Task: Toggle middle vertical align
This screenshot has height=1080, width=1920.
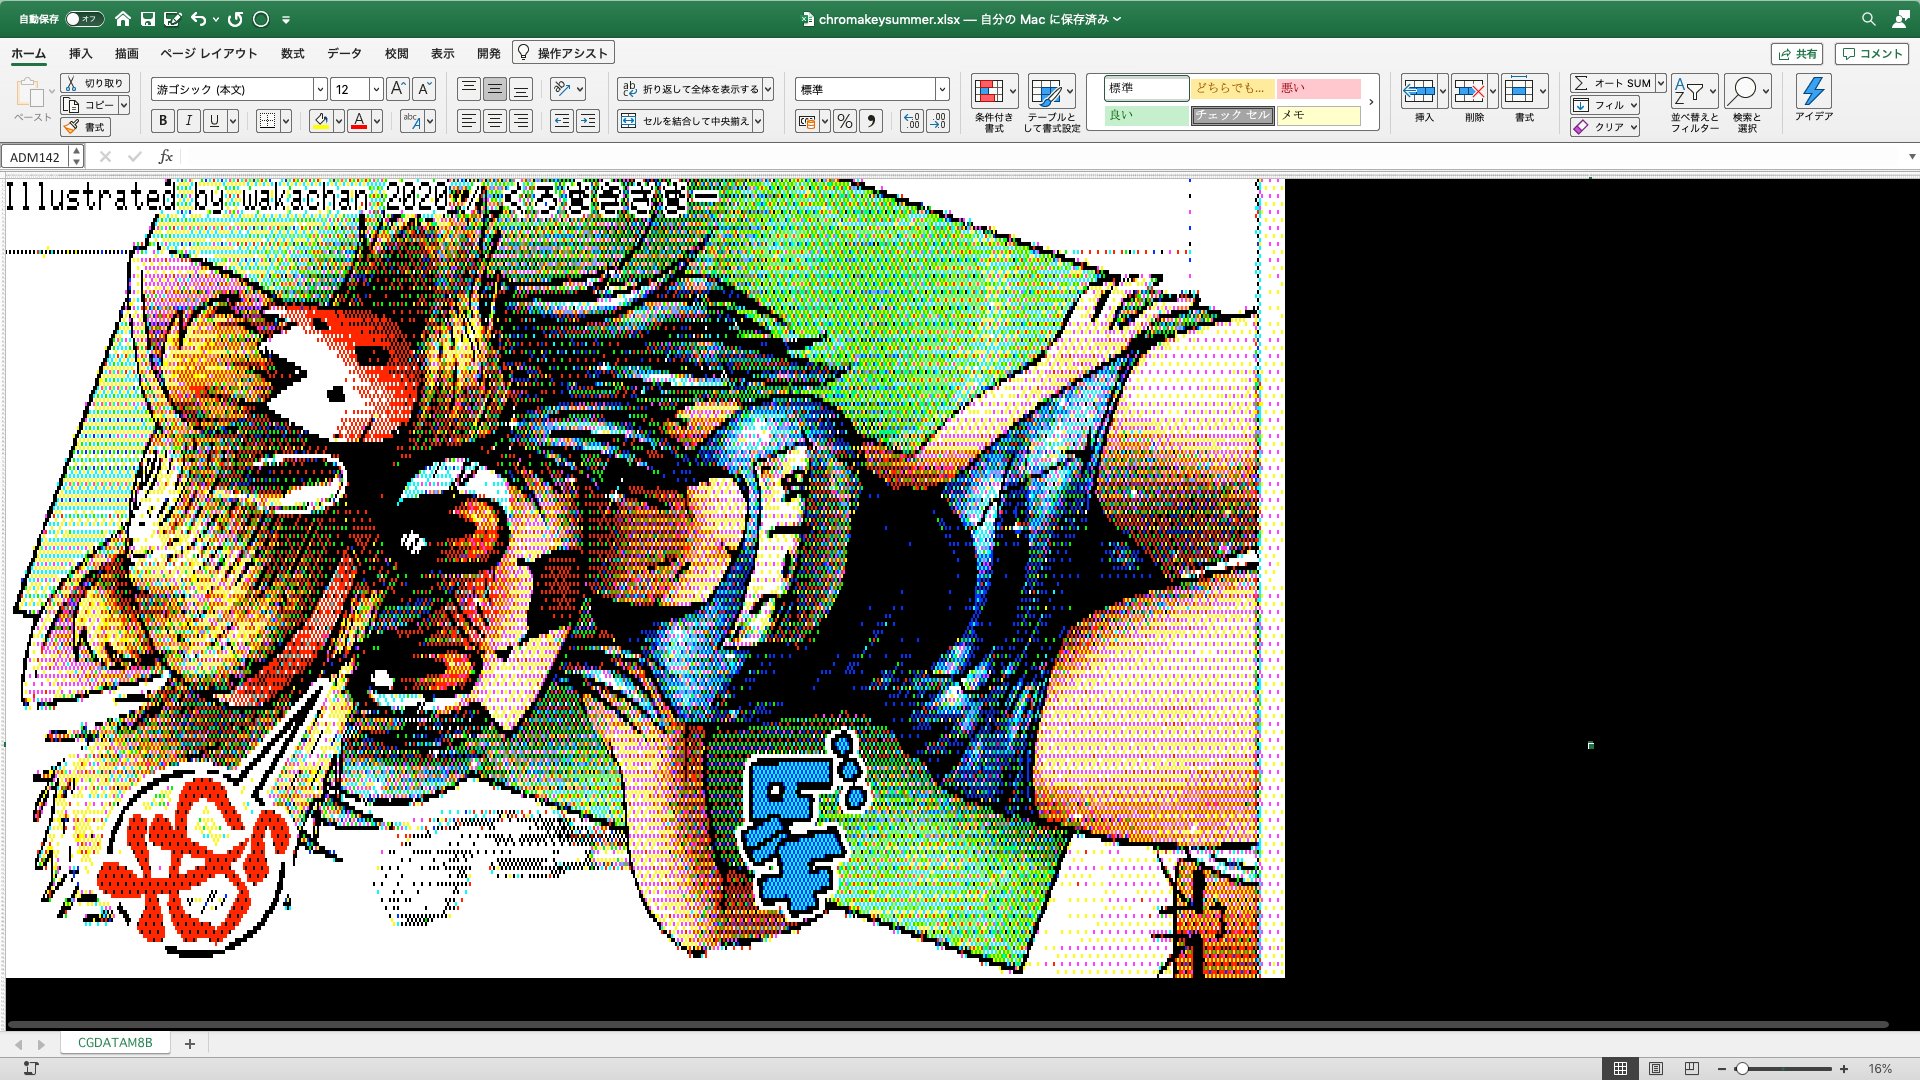Action: coord(494,89)
